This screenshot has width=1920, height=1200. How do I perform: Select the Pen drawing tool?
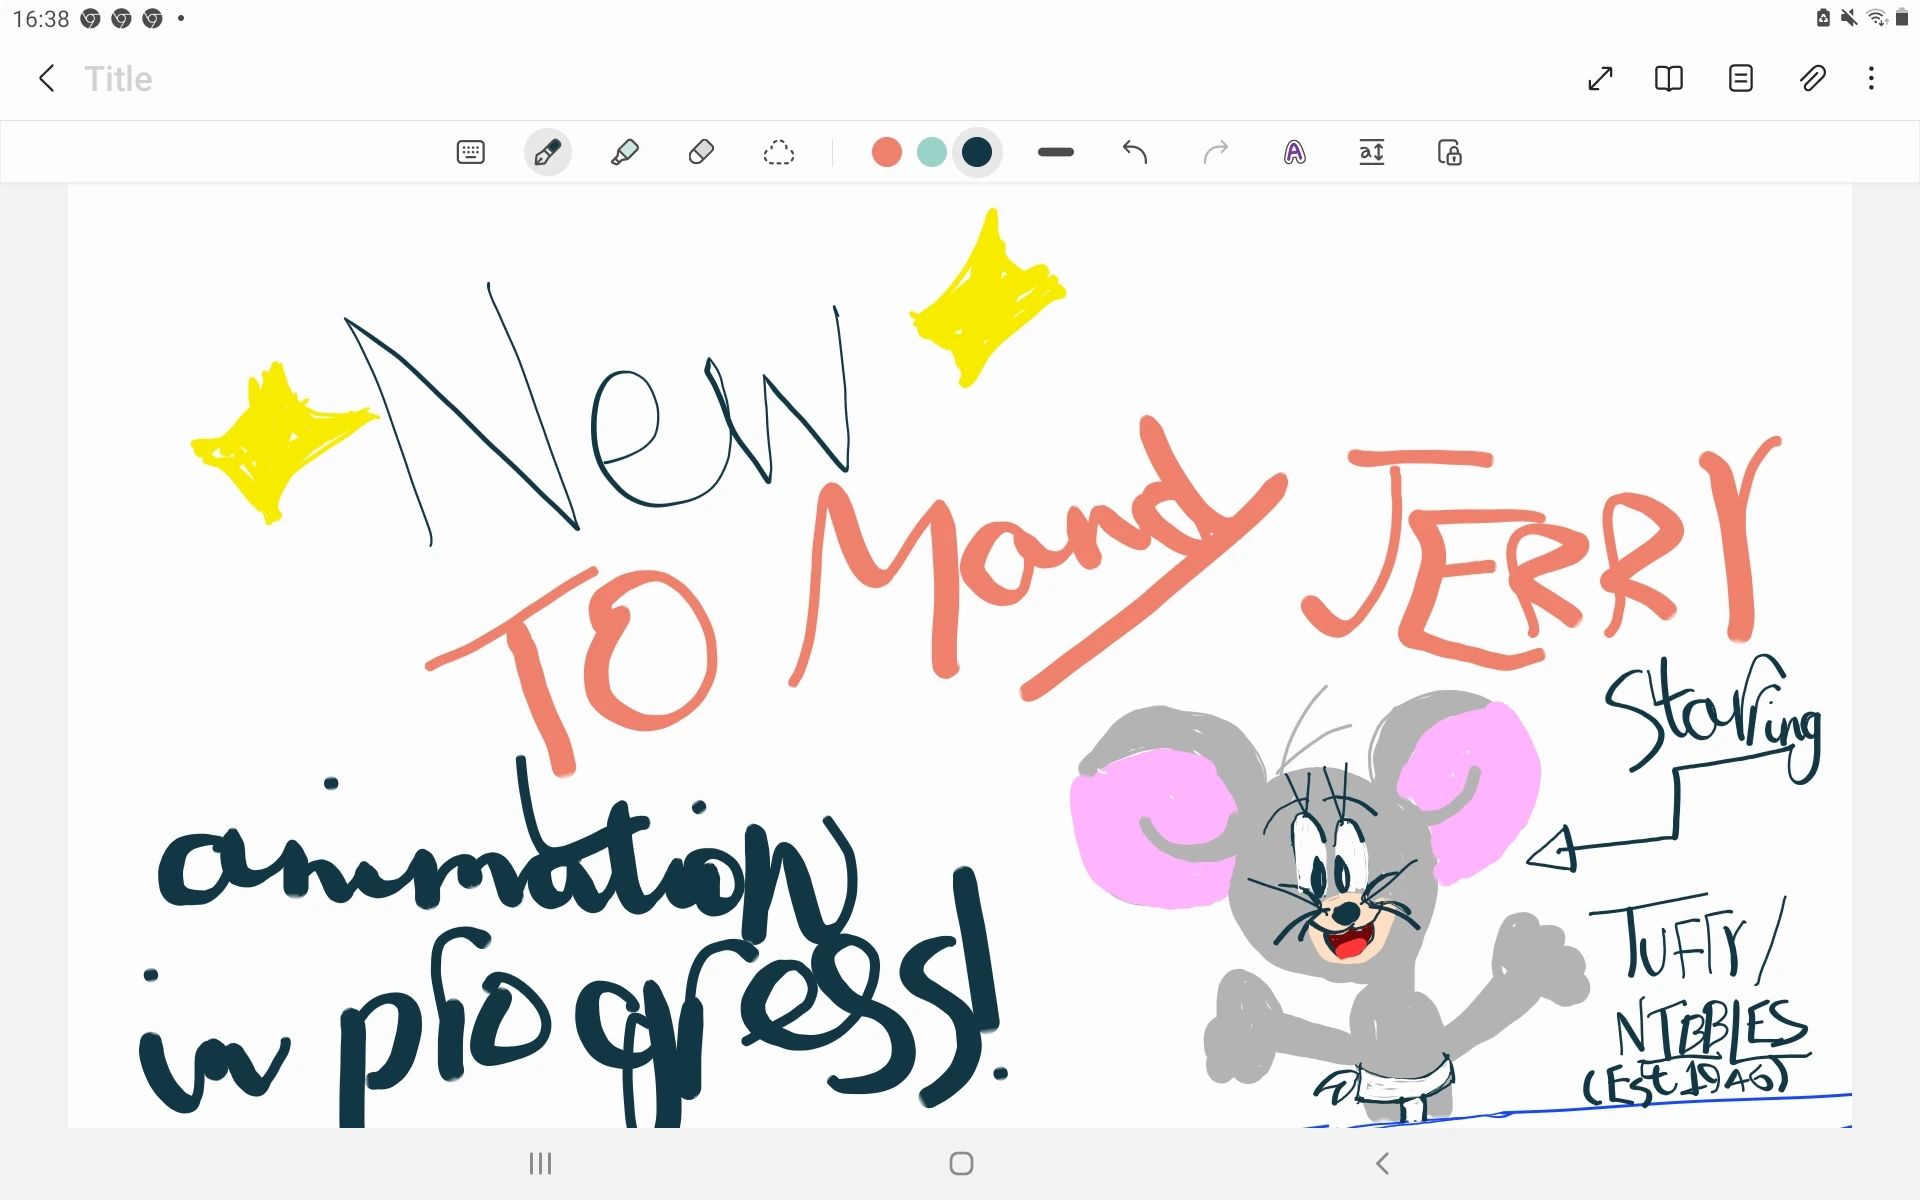tap(547, 152)
